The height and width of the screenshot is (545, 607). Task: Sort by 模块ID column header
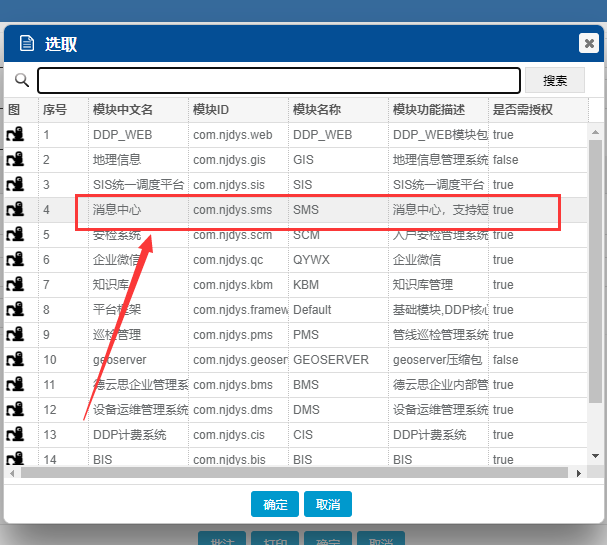pyautogui.click(x=237, y=109)
